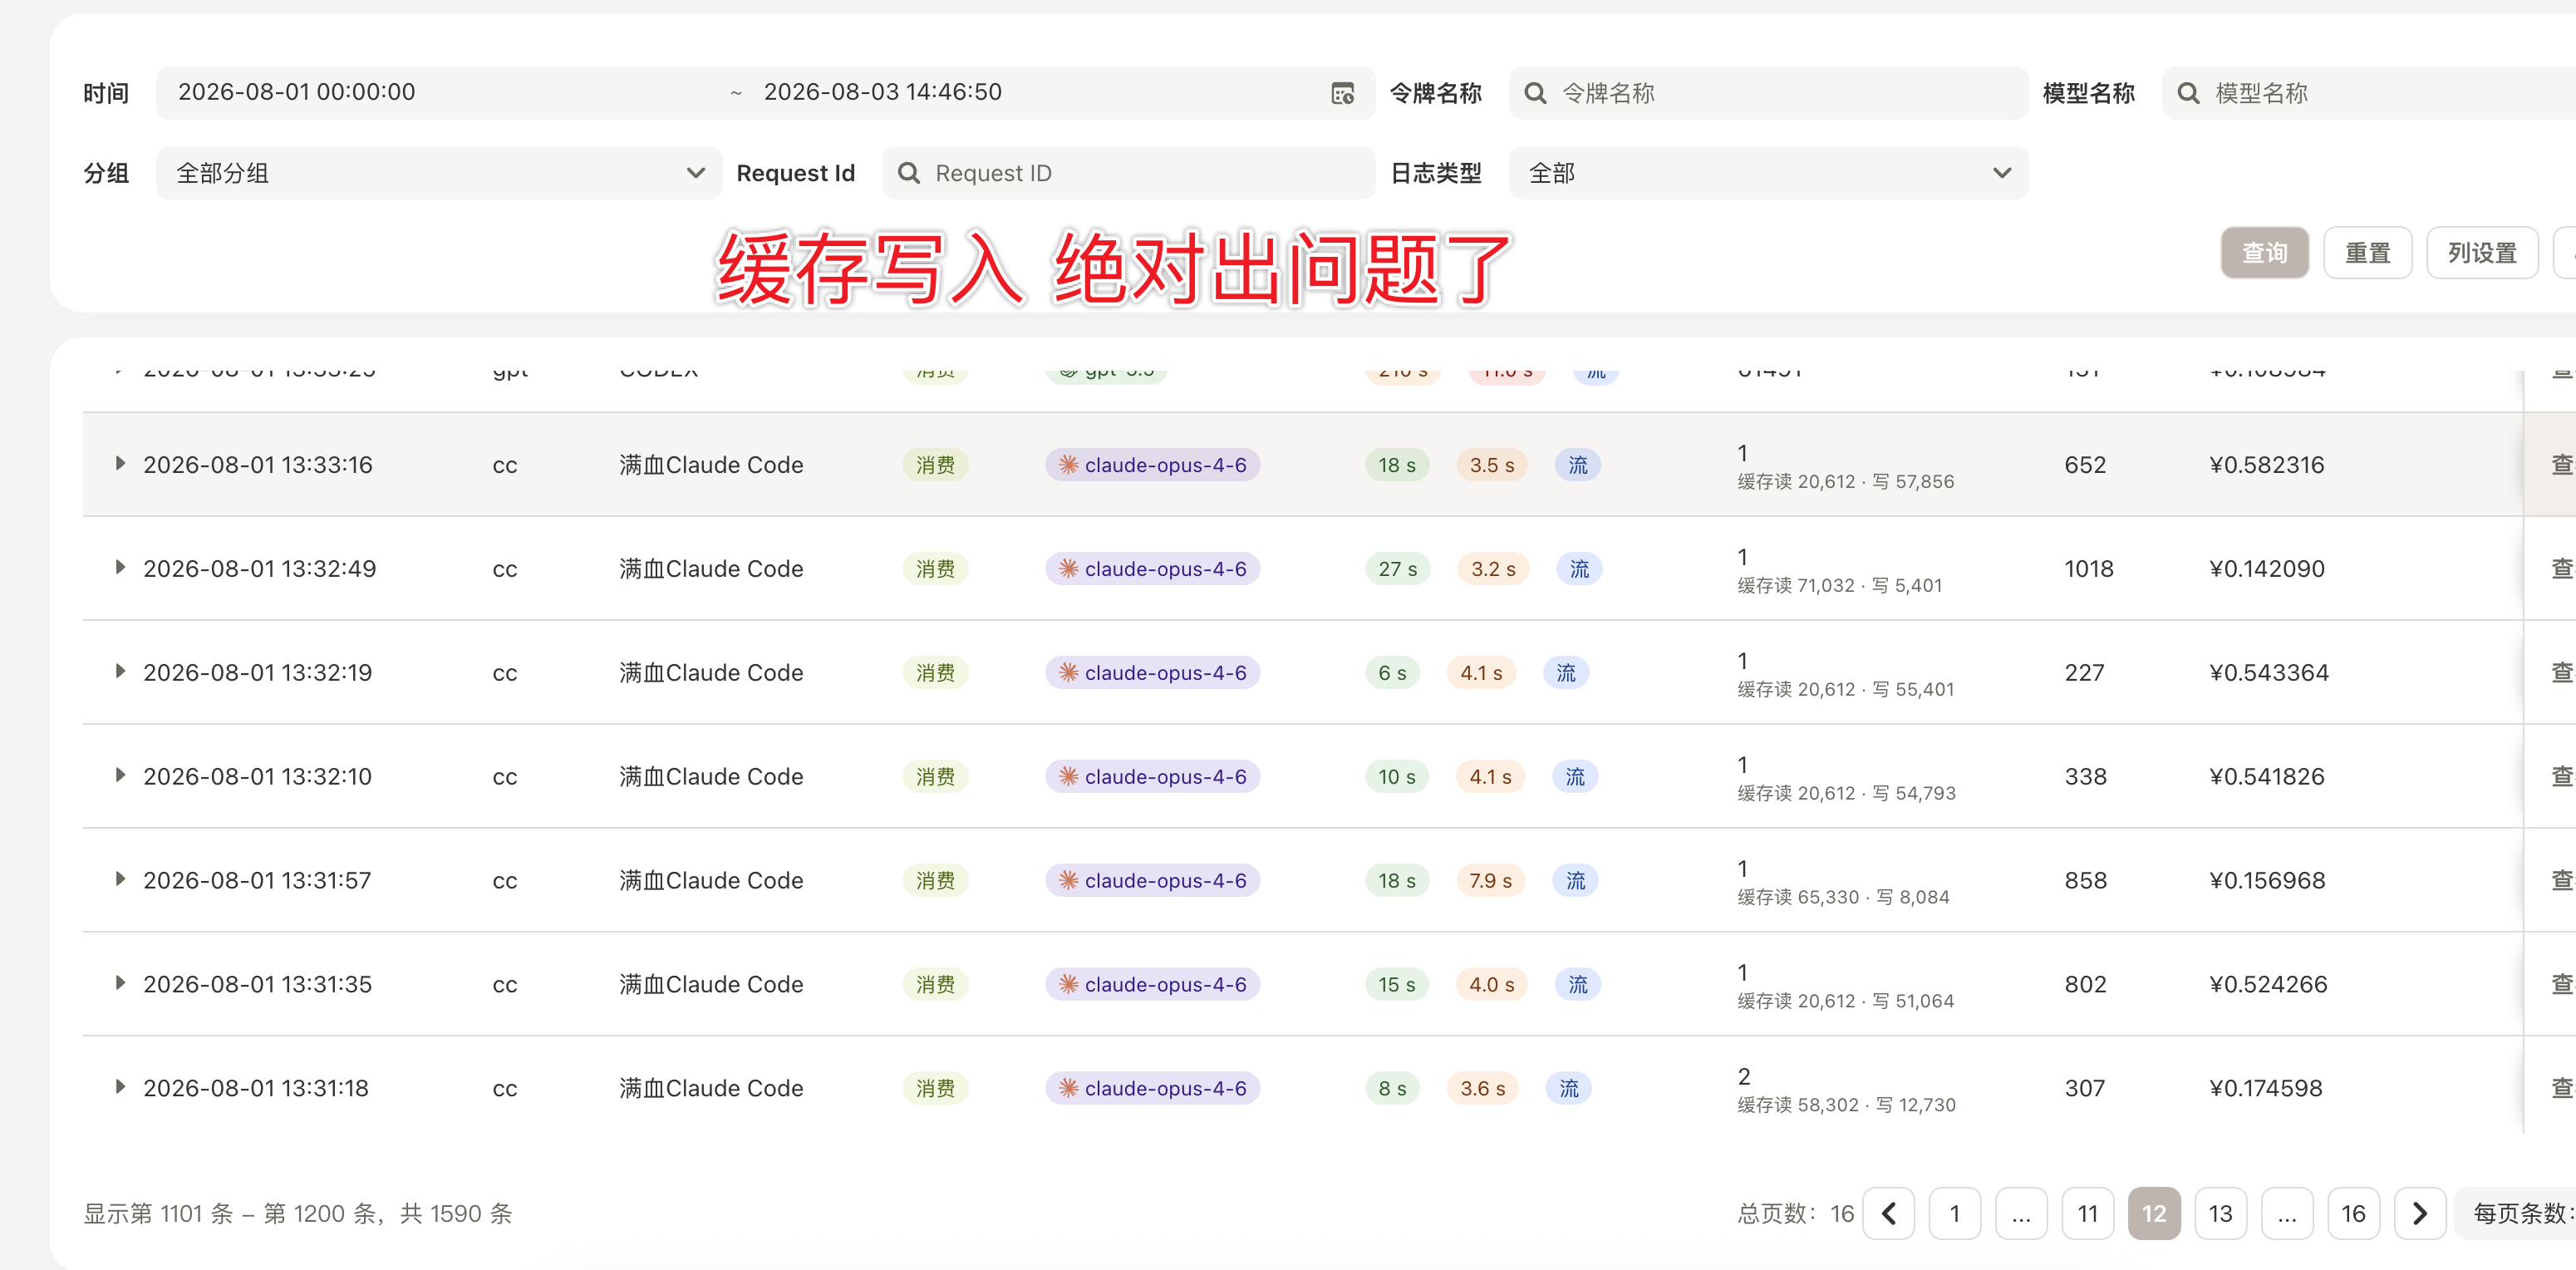Click the 查询 button
This screenshot has height=1270, width=2576.
2264,253
